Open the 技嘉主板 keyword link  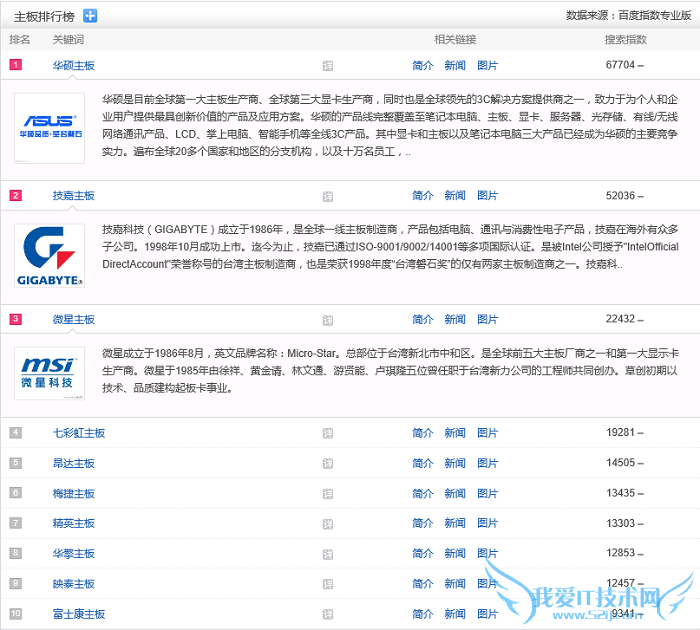point(74,196)
